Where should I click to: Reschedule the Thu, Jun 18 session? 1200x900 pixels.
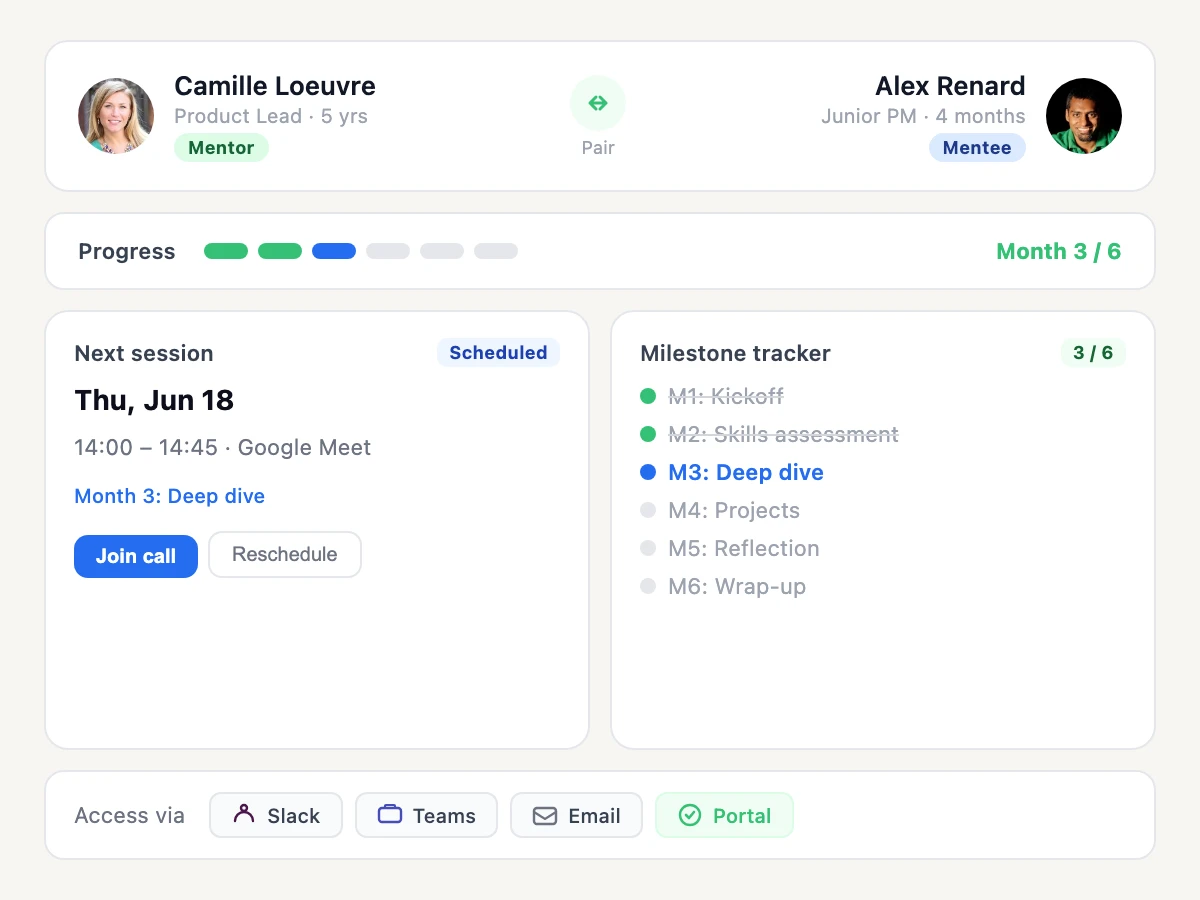click(285, 555)
